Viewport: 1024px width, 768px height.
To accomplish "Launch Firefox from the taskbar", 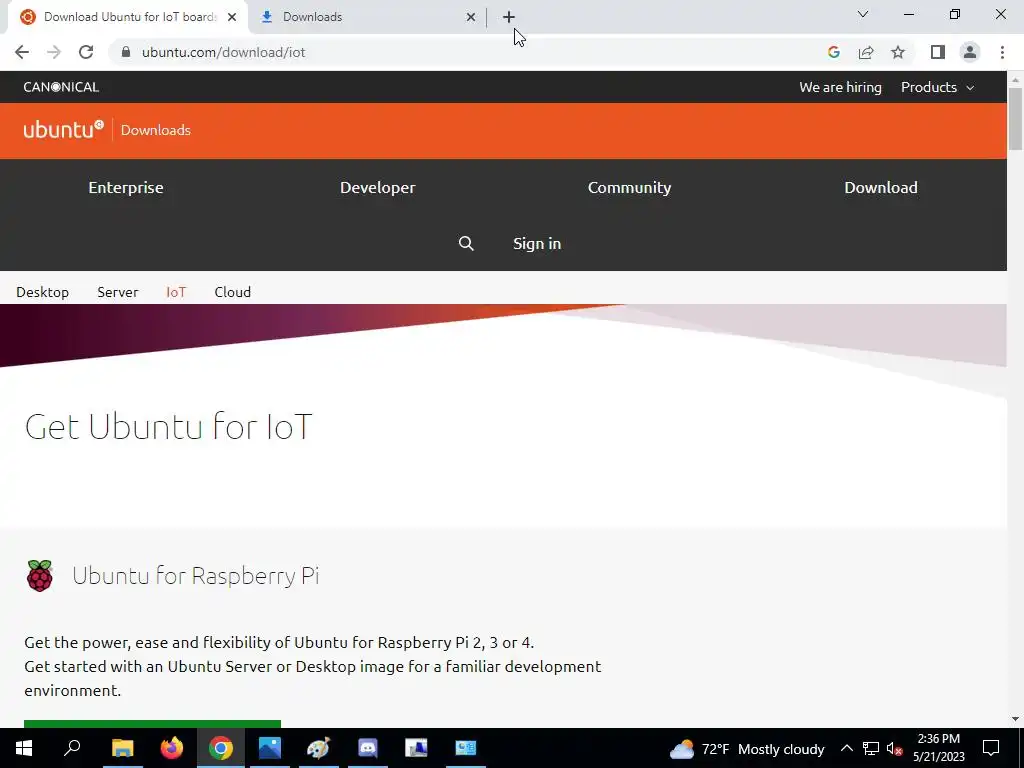I will click(x=172, y=748).
